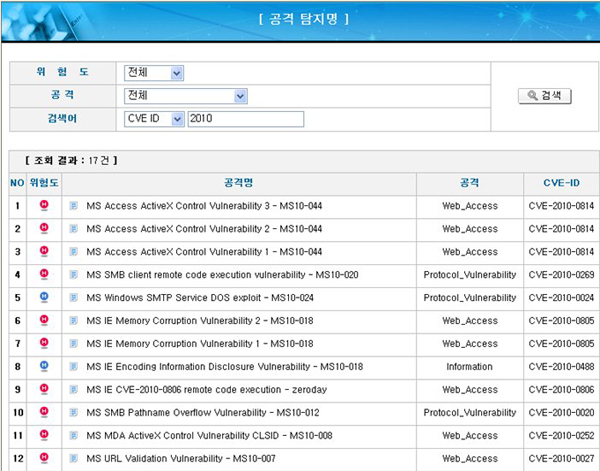This screenshot has width=600, height=471.
Task: Click the red risk icon in row 10
Action: (44, 412)
